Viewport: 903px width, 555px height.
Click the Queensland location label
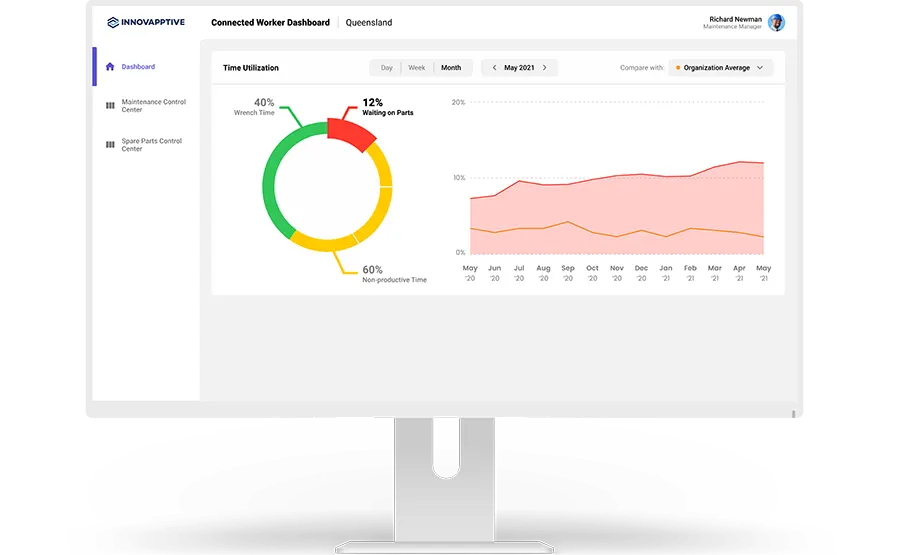tap(369, 22)
